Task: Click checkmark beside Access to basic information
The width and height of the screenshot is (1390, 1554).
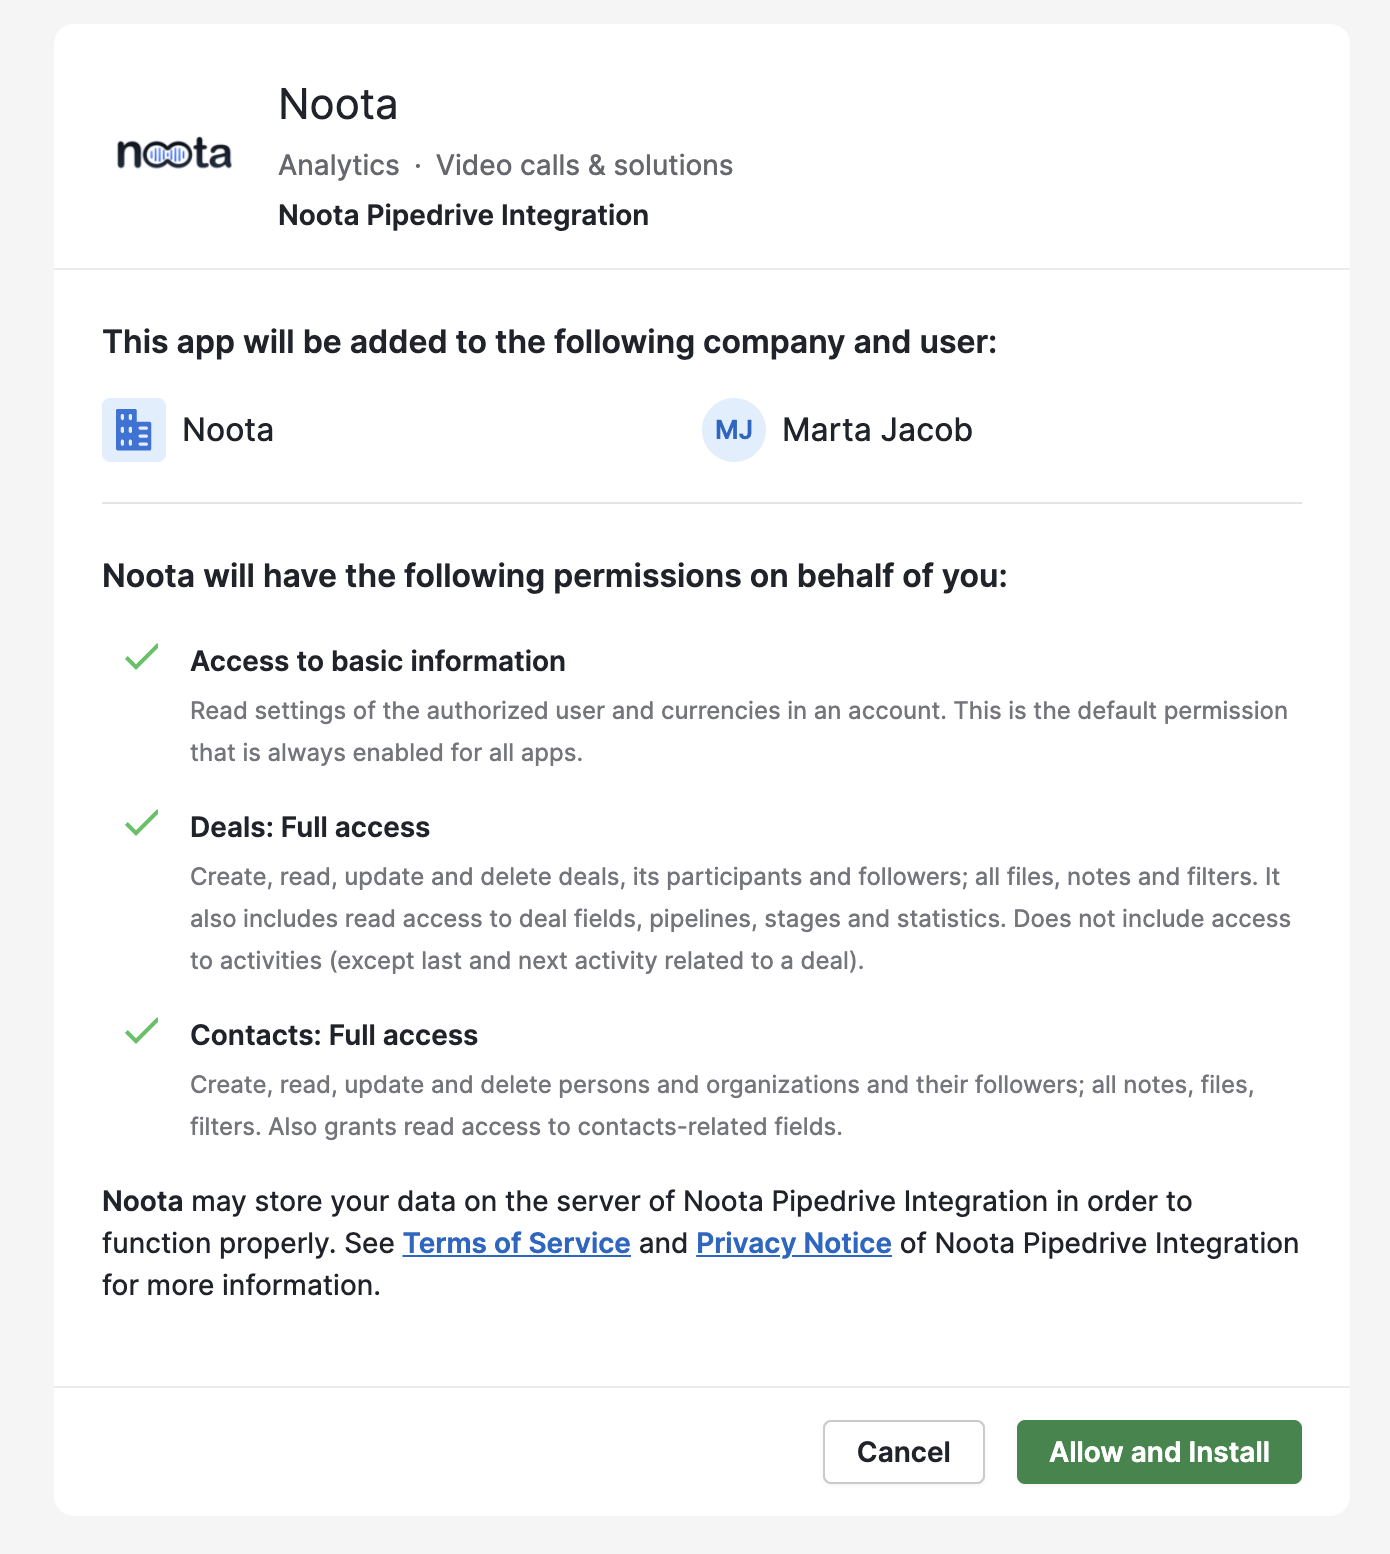Action: coord(142,658)
